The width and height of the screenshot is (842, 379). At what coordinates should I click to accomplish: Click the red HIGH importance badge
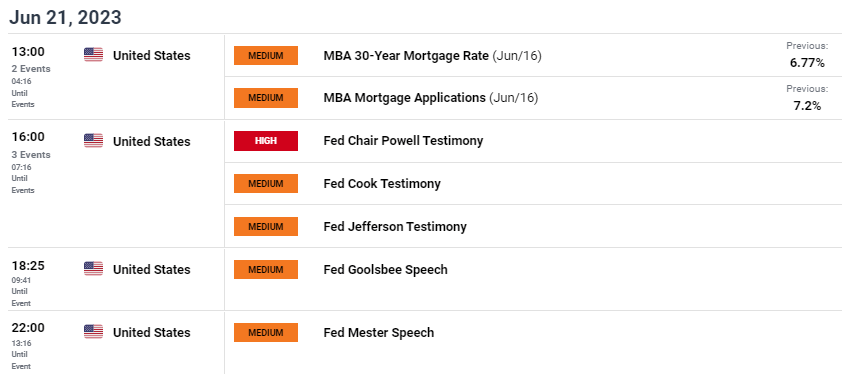[x=266, y=141]
